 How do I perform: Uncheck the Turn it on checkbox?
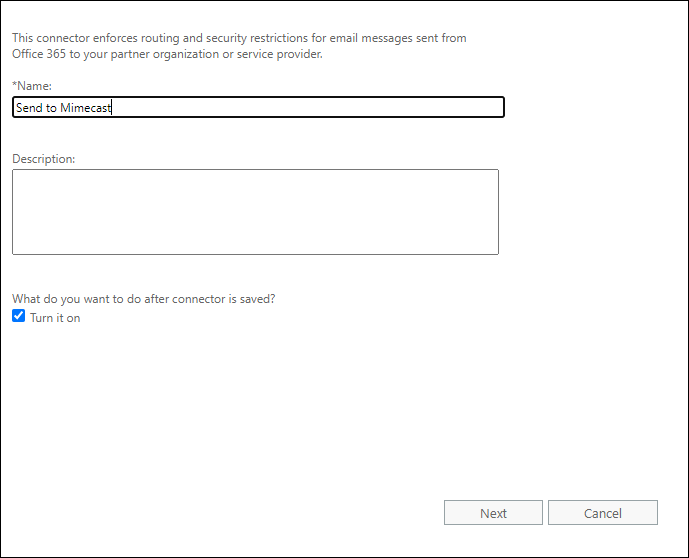tap(18, 317)
